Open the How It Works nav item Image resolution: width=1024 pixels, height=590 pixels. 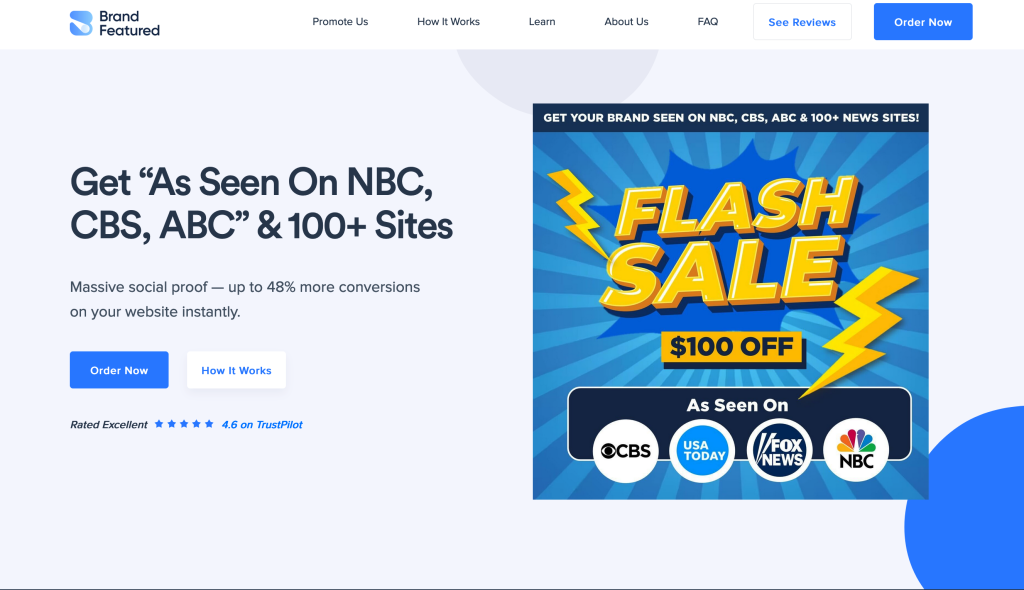coord(448,22)
